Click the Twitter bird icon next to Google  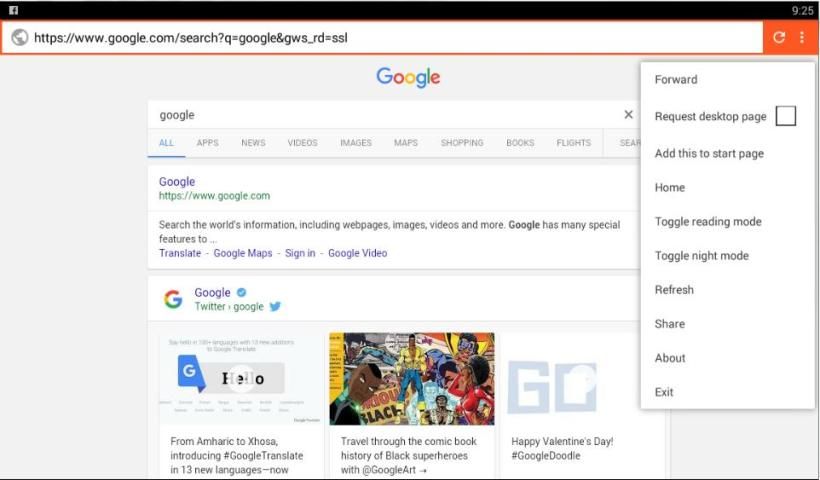pos(275,307)
